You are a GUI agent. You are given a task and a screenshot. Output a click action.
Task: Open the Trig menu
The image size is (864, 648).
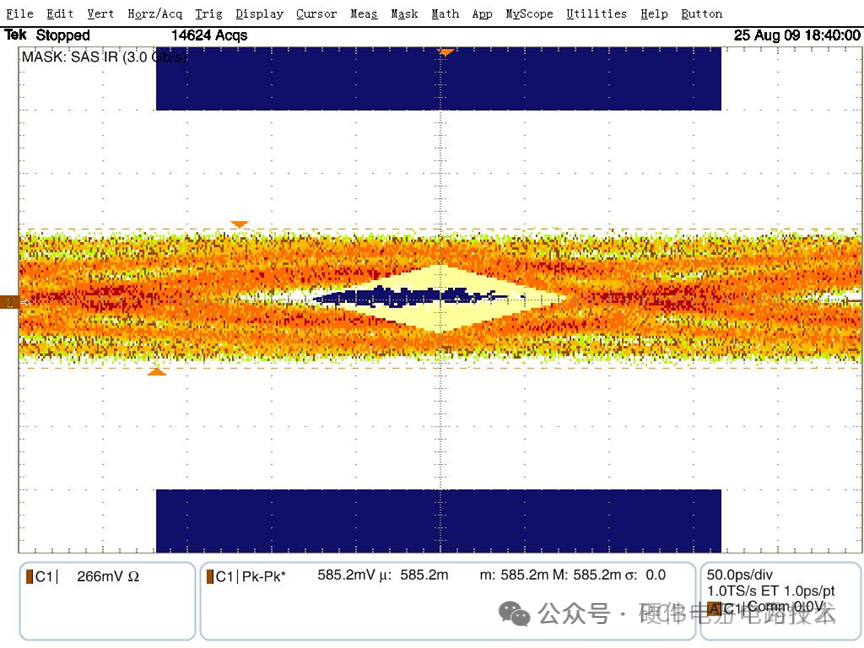coord(209,14)
